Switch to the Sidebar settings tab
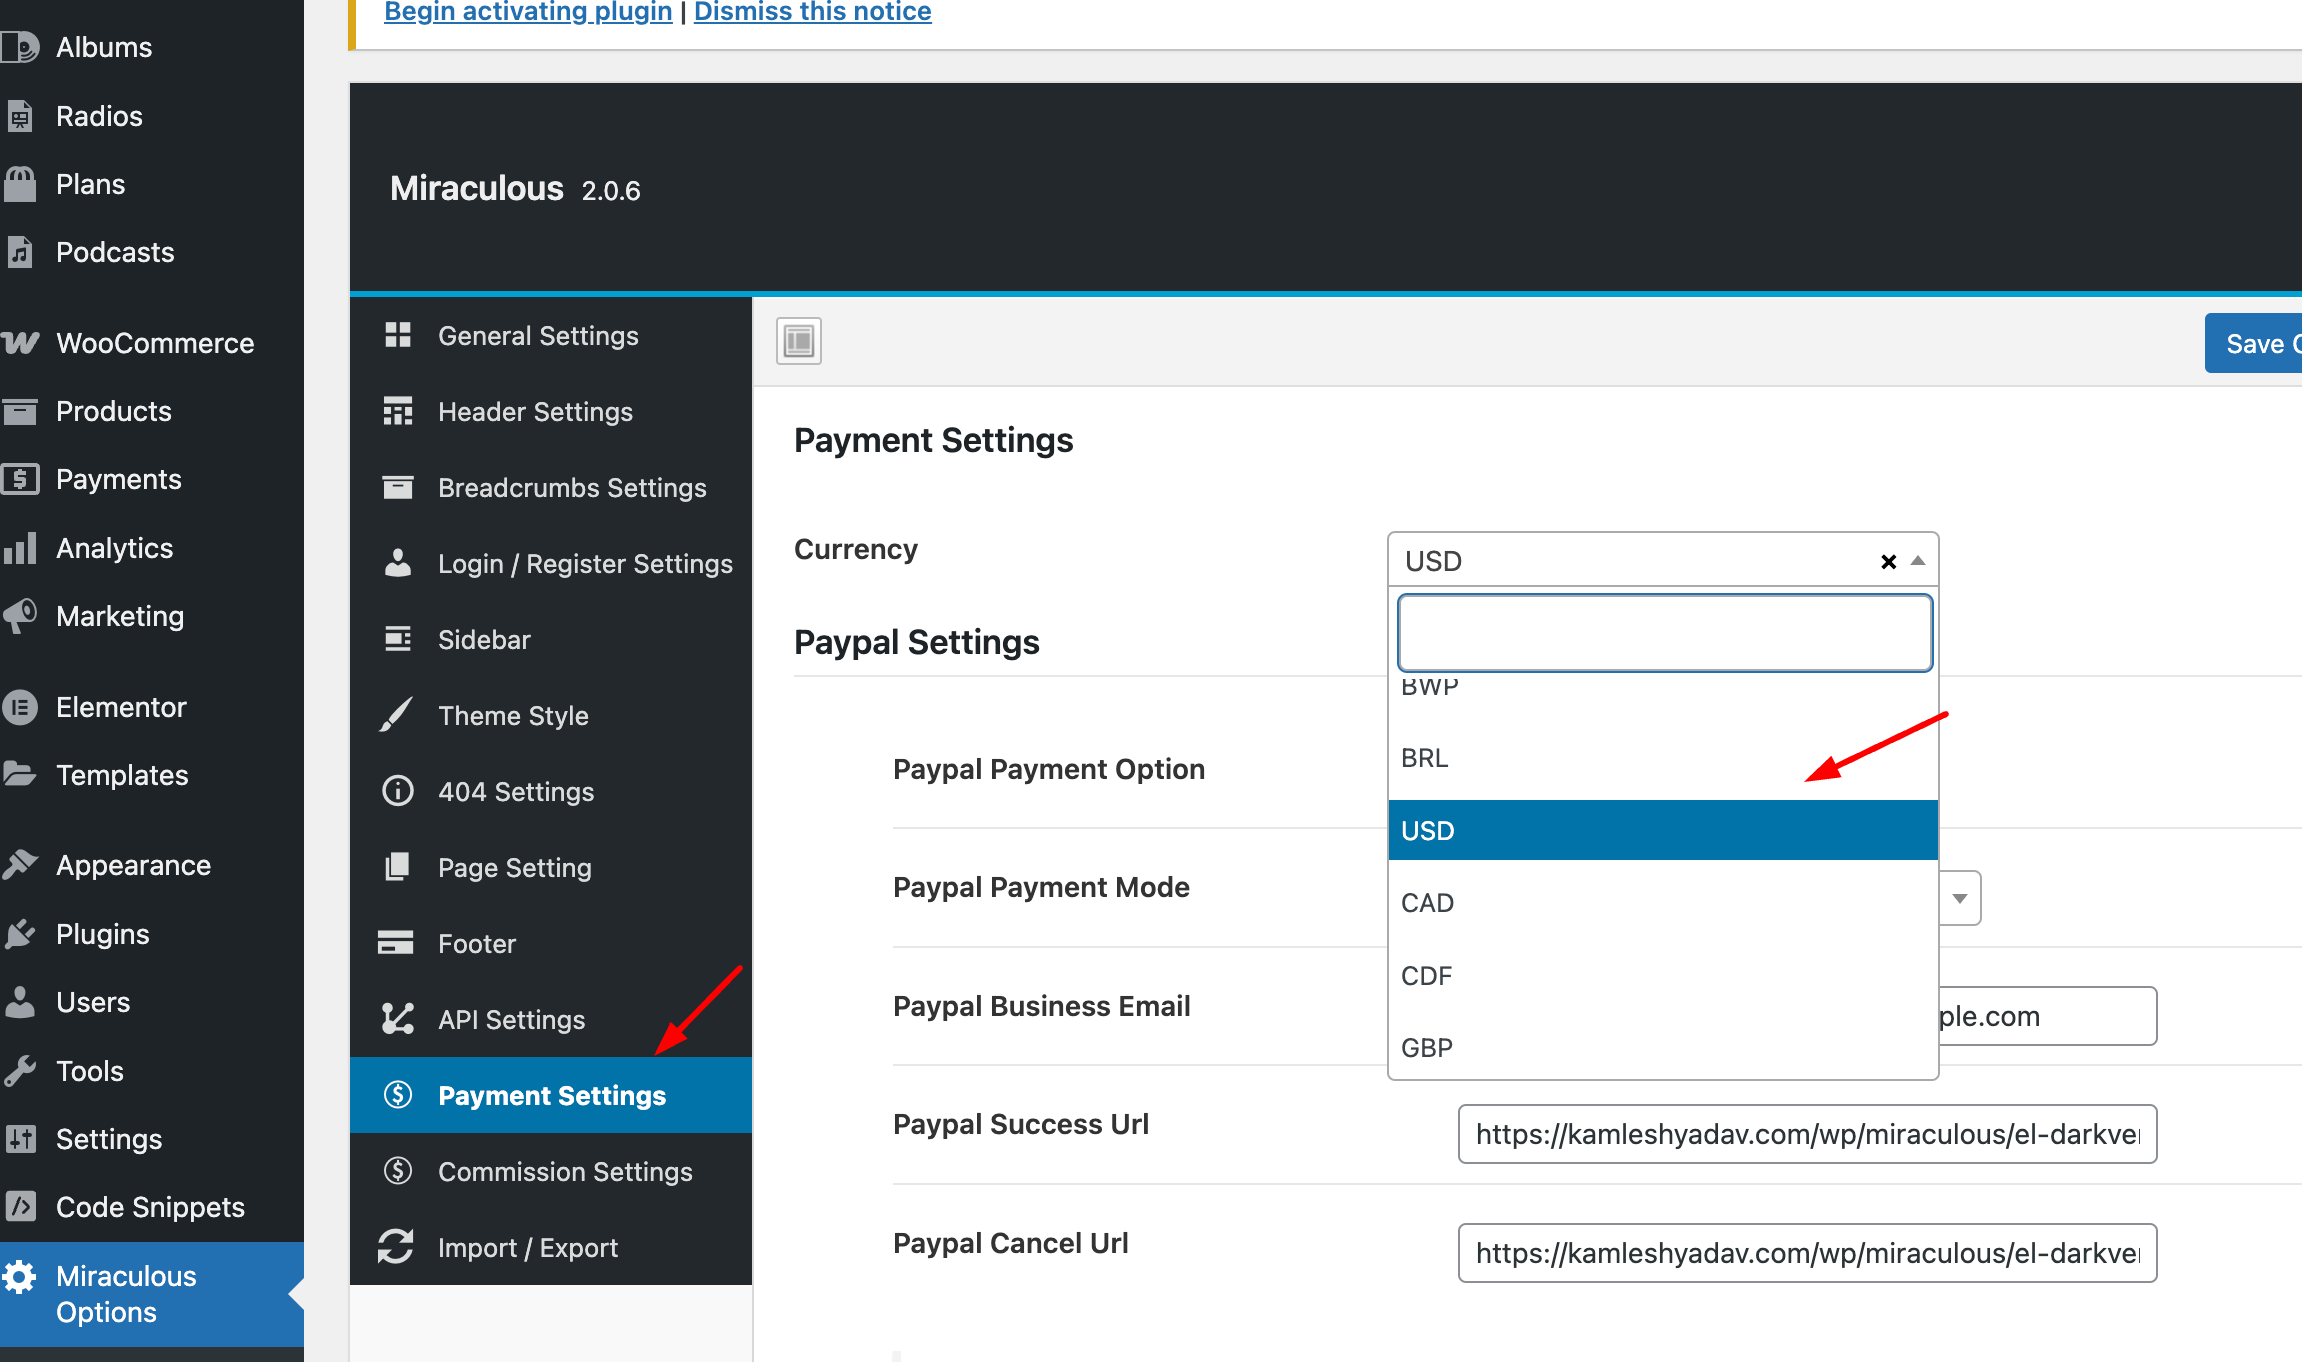The height and width of the screenshot is (1362, 2302). click(551, 640)
